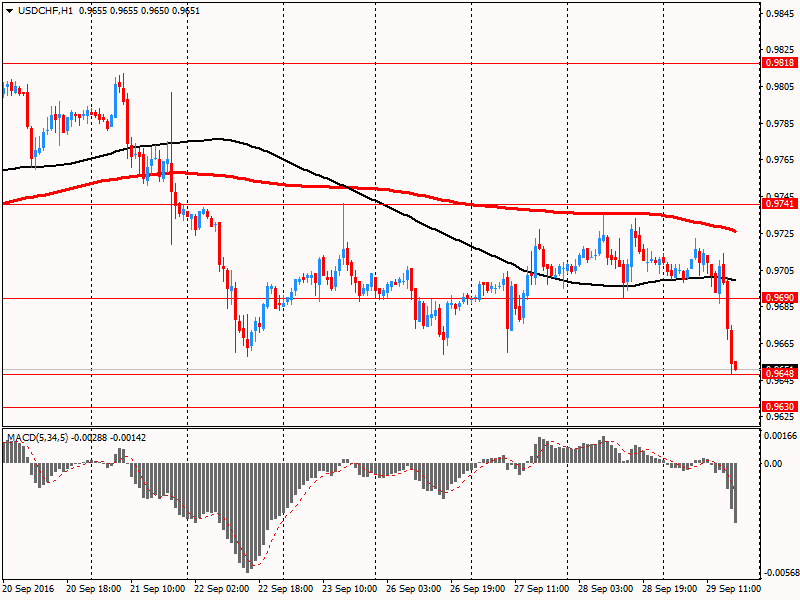Select the 22 Sep 02:00 time marker
This screenshot has width=800, height=600.
(x=221, y=591)
